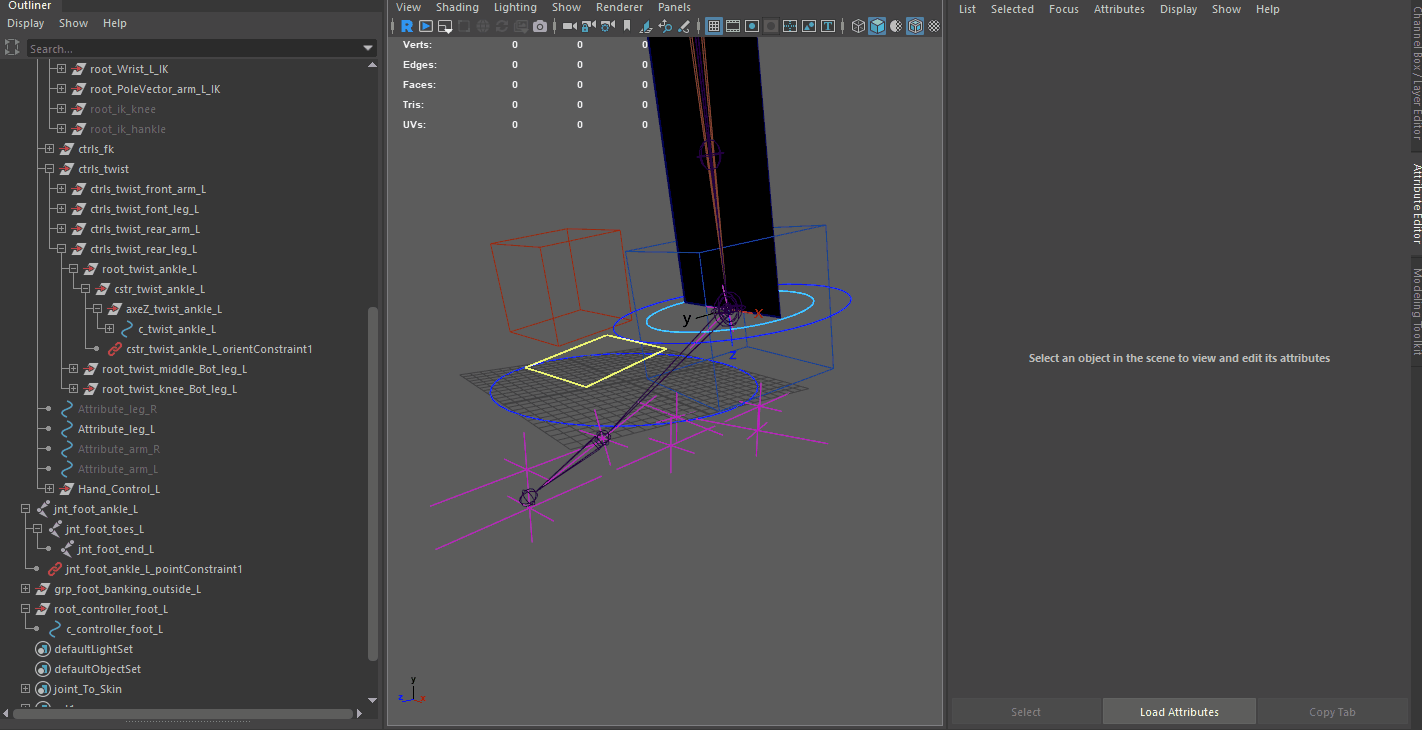This screenshot has width=1422, height=730.
Task: Click the Load Attributes button
Action: pos(1178,711)
